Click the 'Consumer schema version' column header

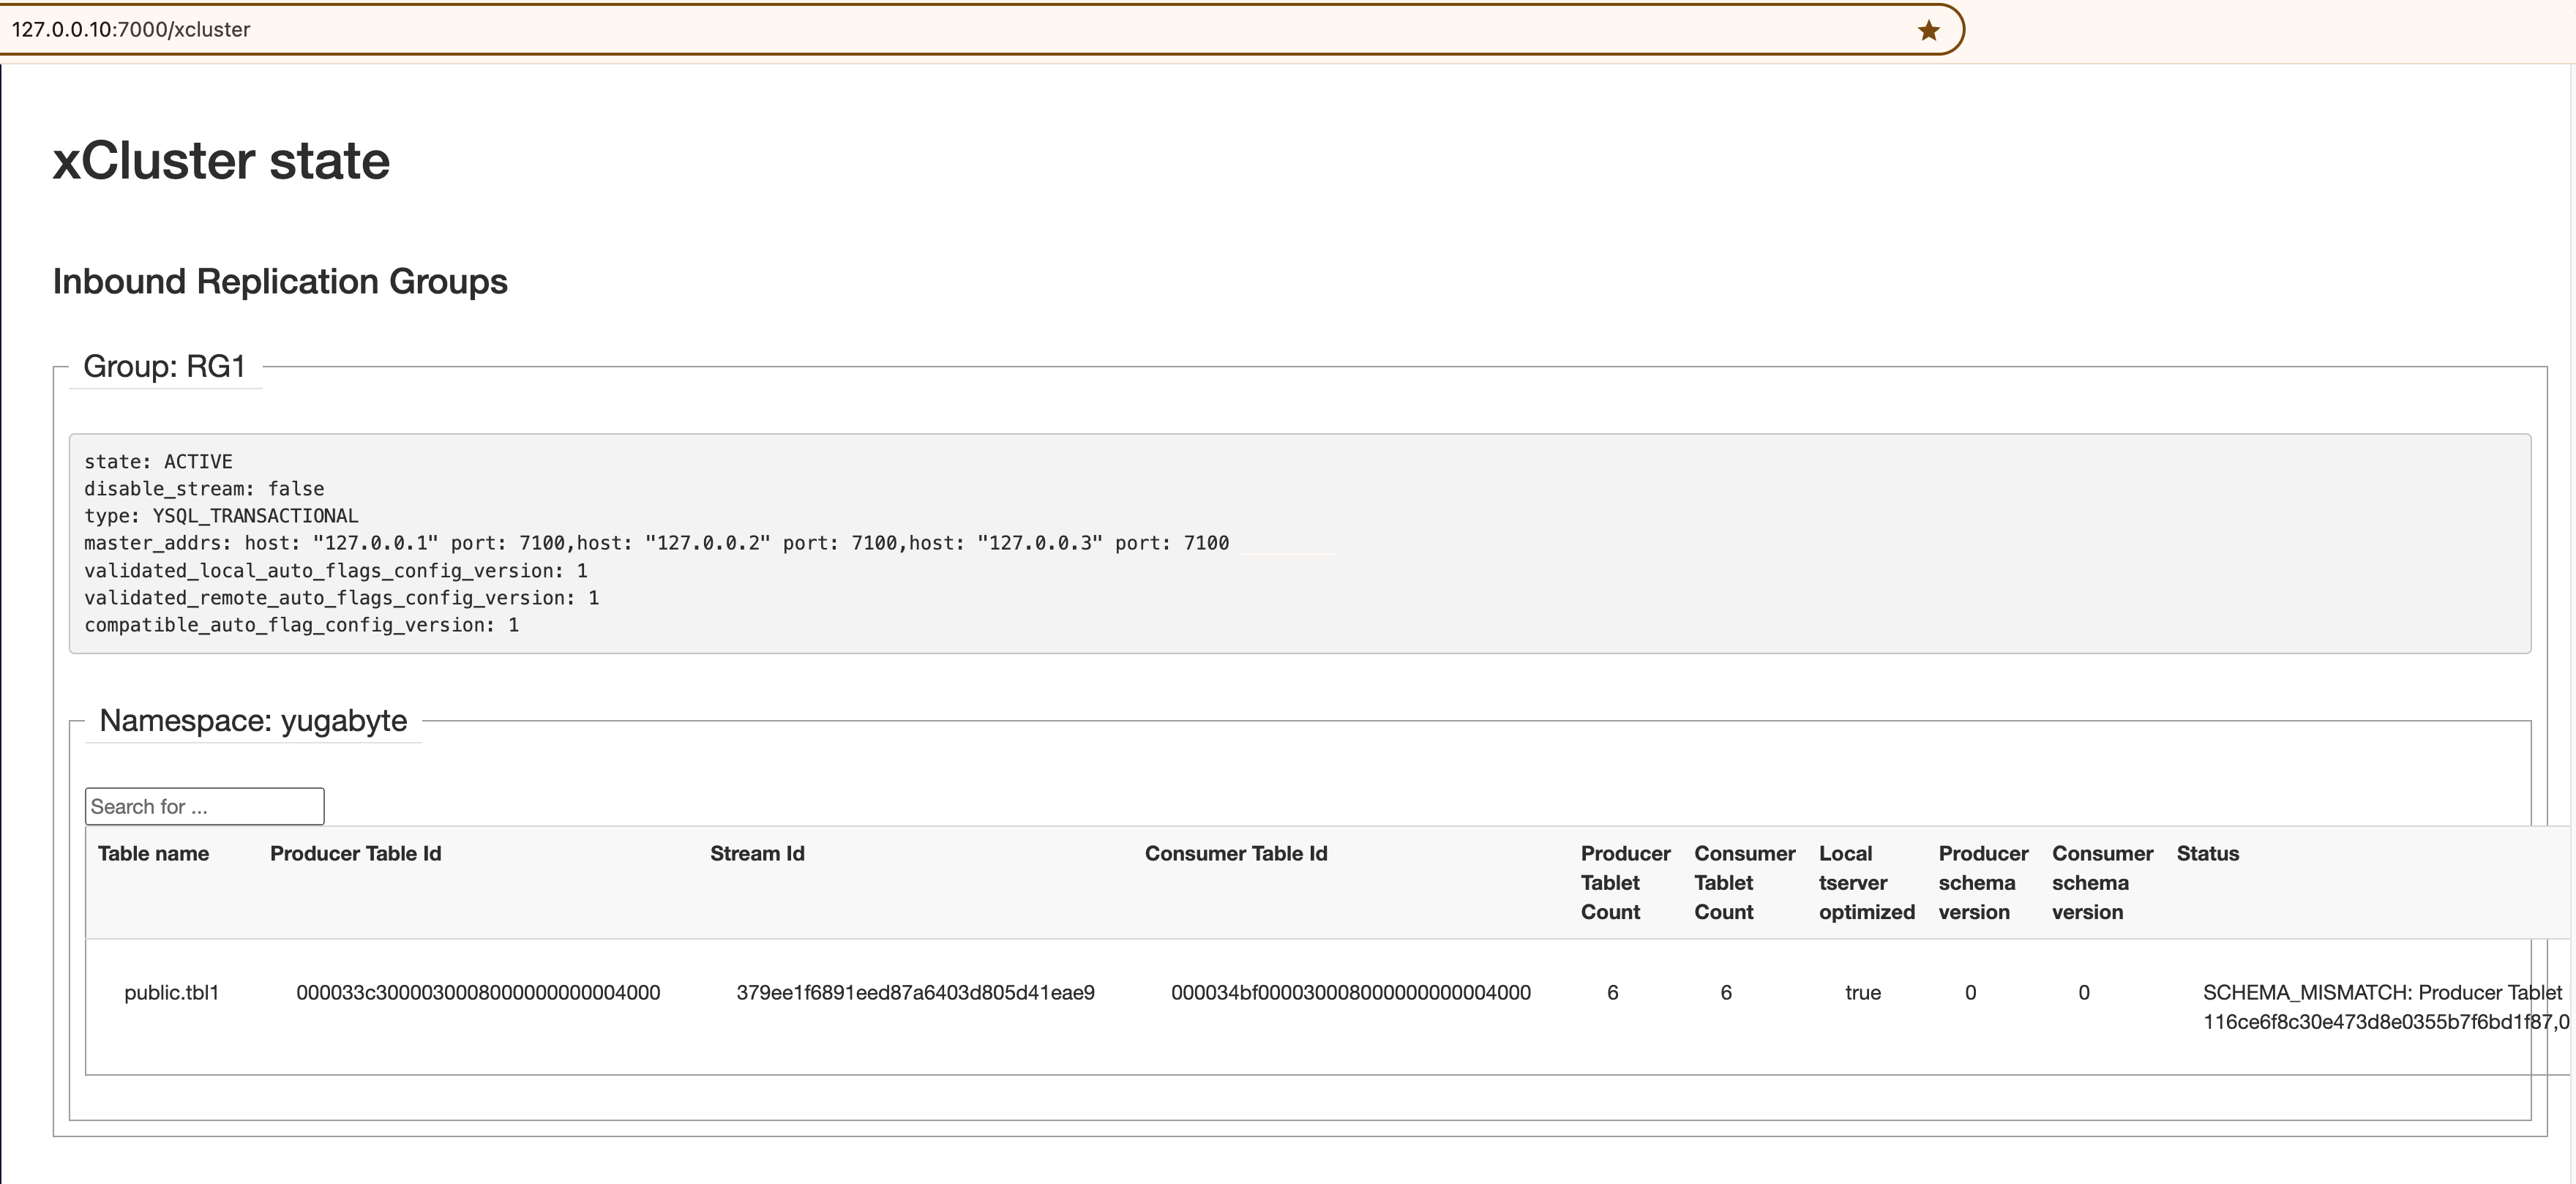[2102, 882]
